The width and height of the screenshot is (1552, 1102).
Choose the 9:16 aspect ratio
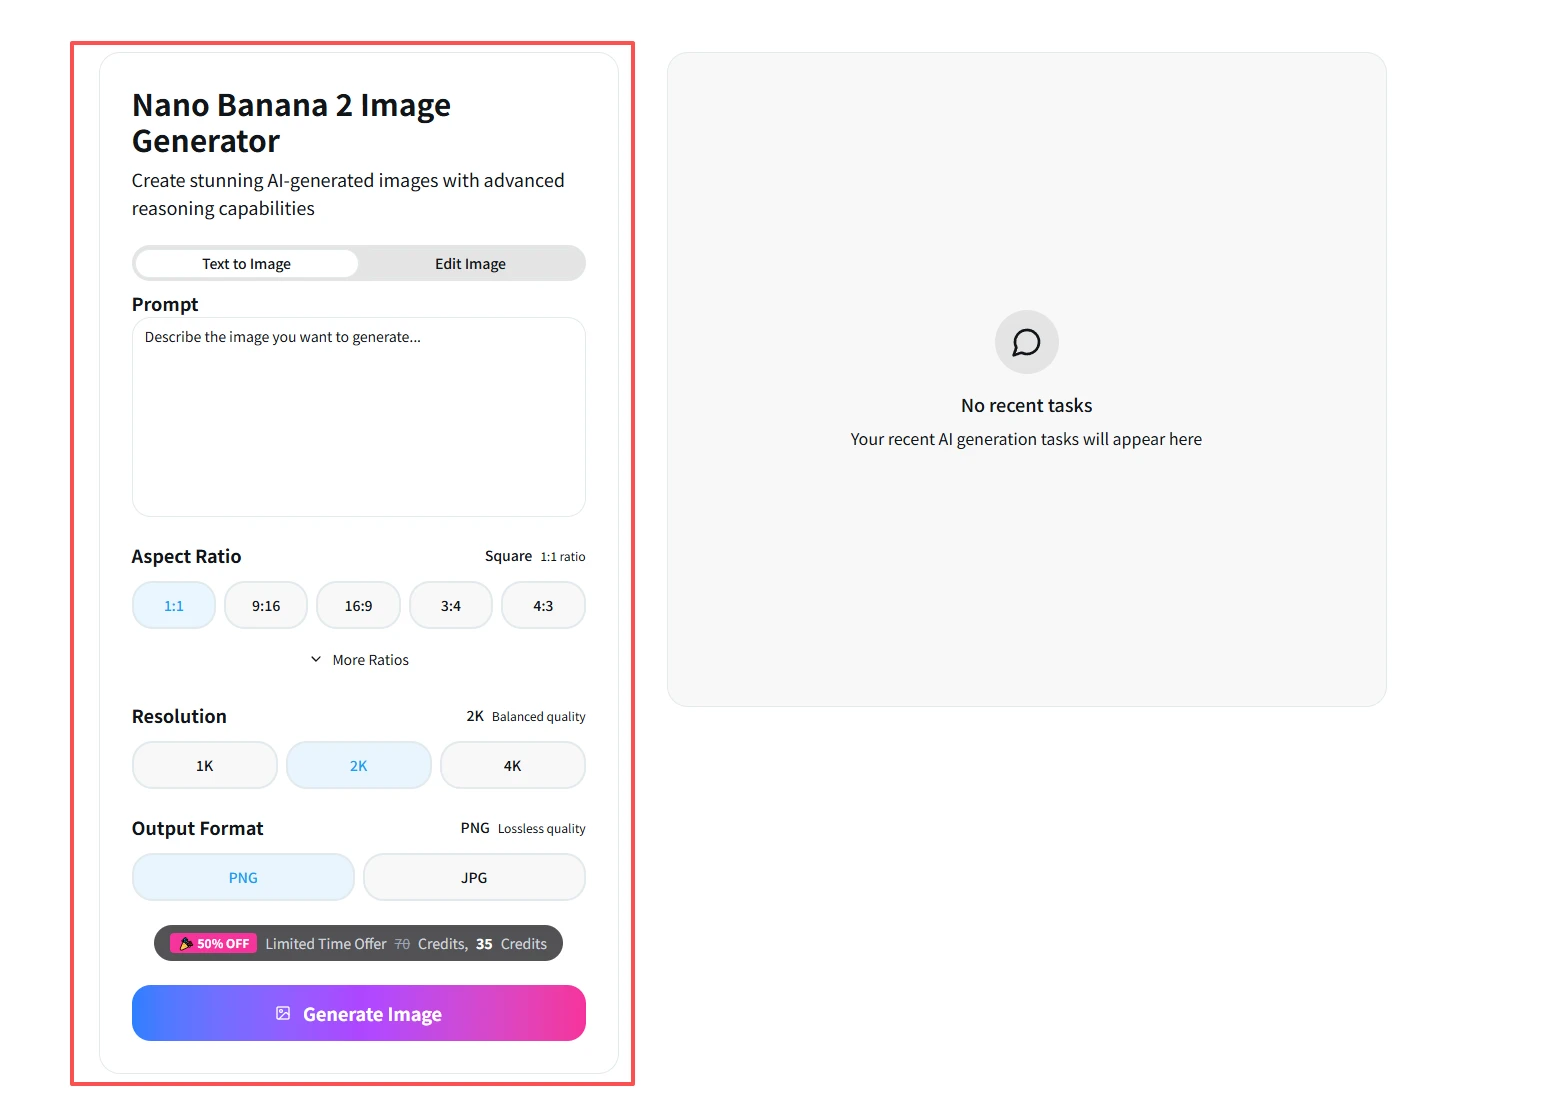click(266, 606)
